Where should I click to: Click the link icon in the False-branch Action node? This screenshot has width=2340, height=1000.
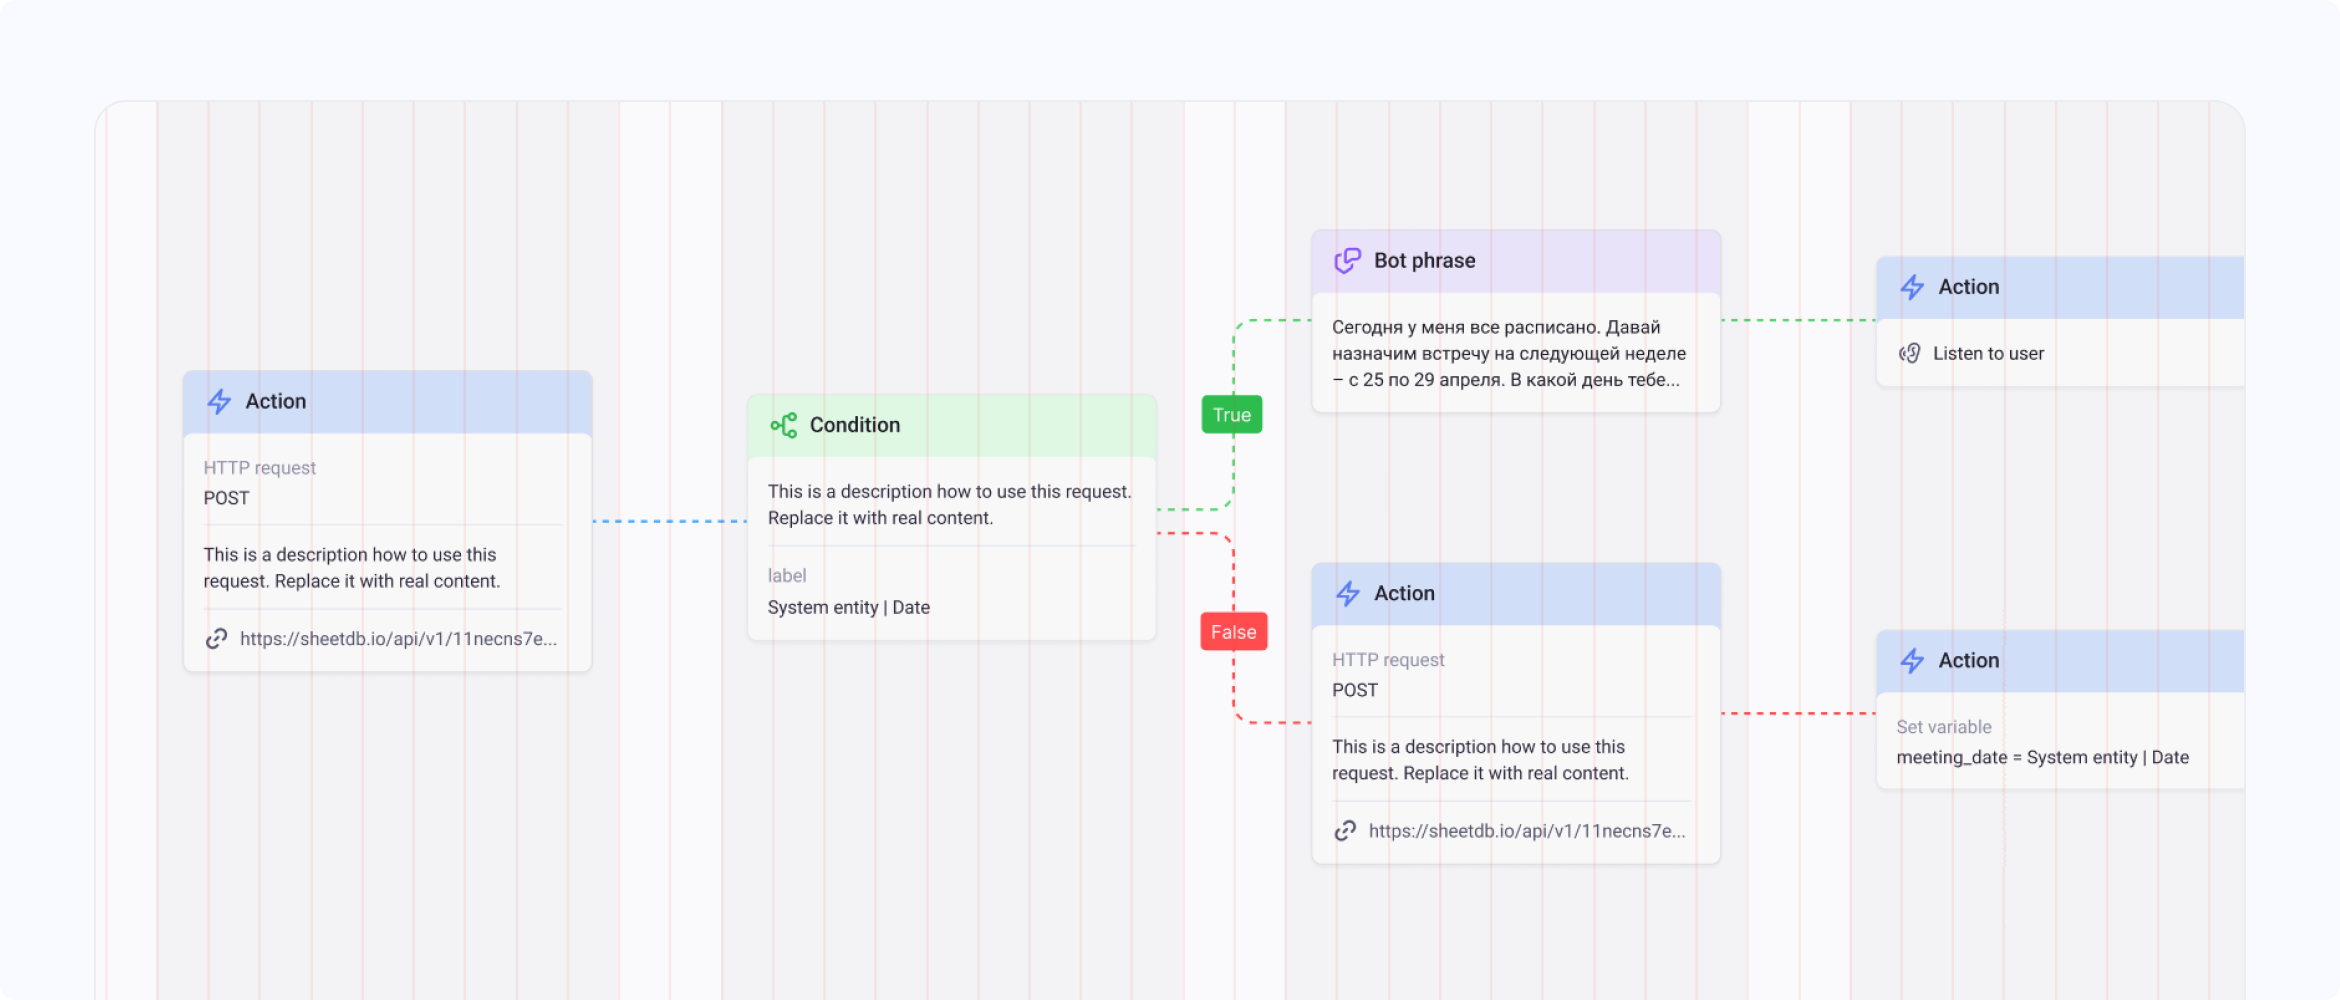1345,831
